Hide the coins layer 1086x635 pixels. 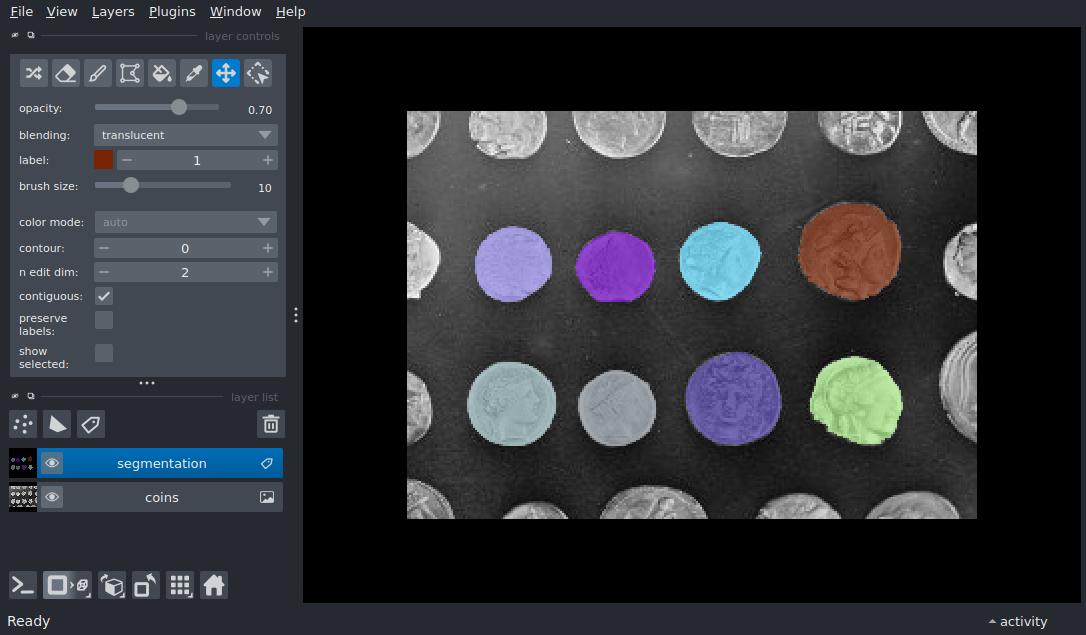tap(52, 497)
